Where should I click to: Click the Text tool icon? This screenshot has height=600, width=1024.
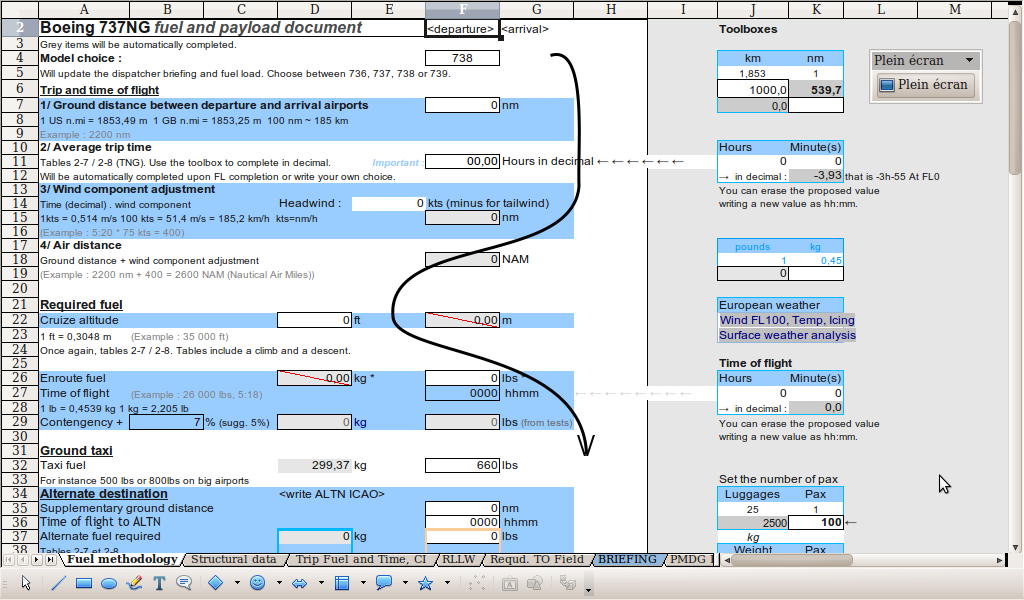[x=159, y=583]
